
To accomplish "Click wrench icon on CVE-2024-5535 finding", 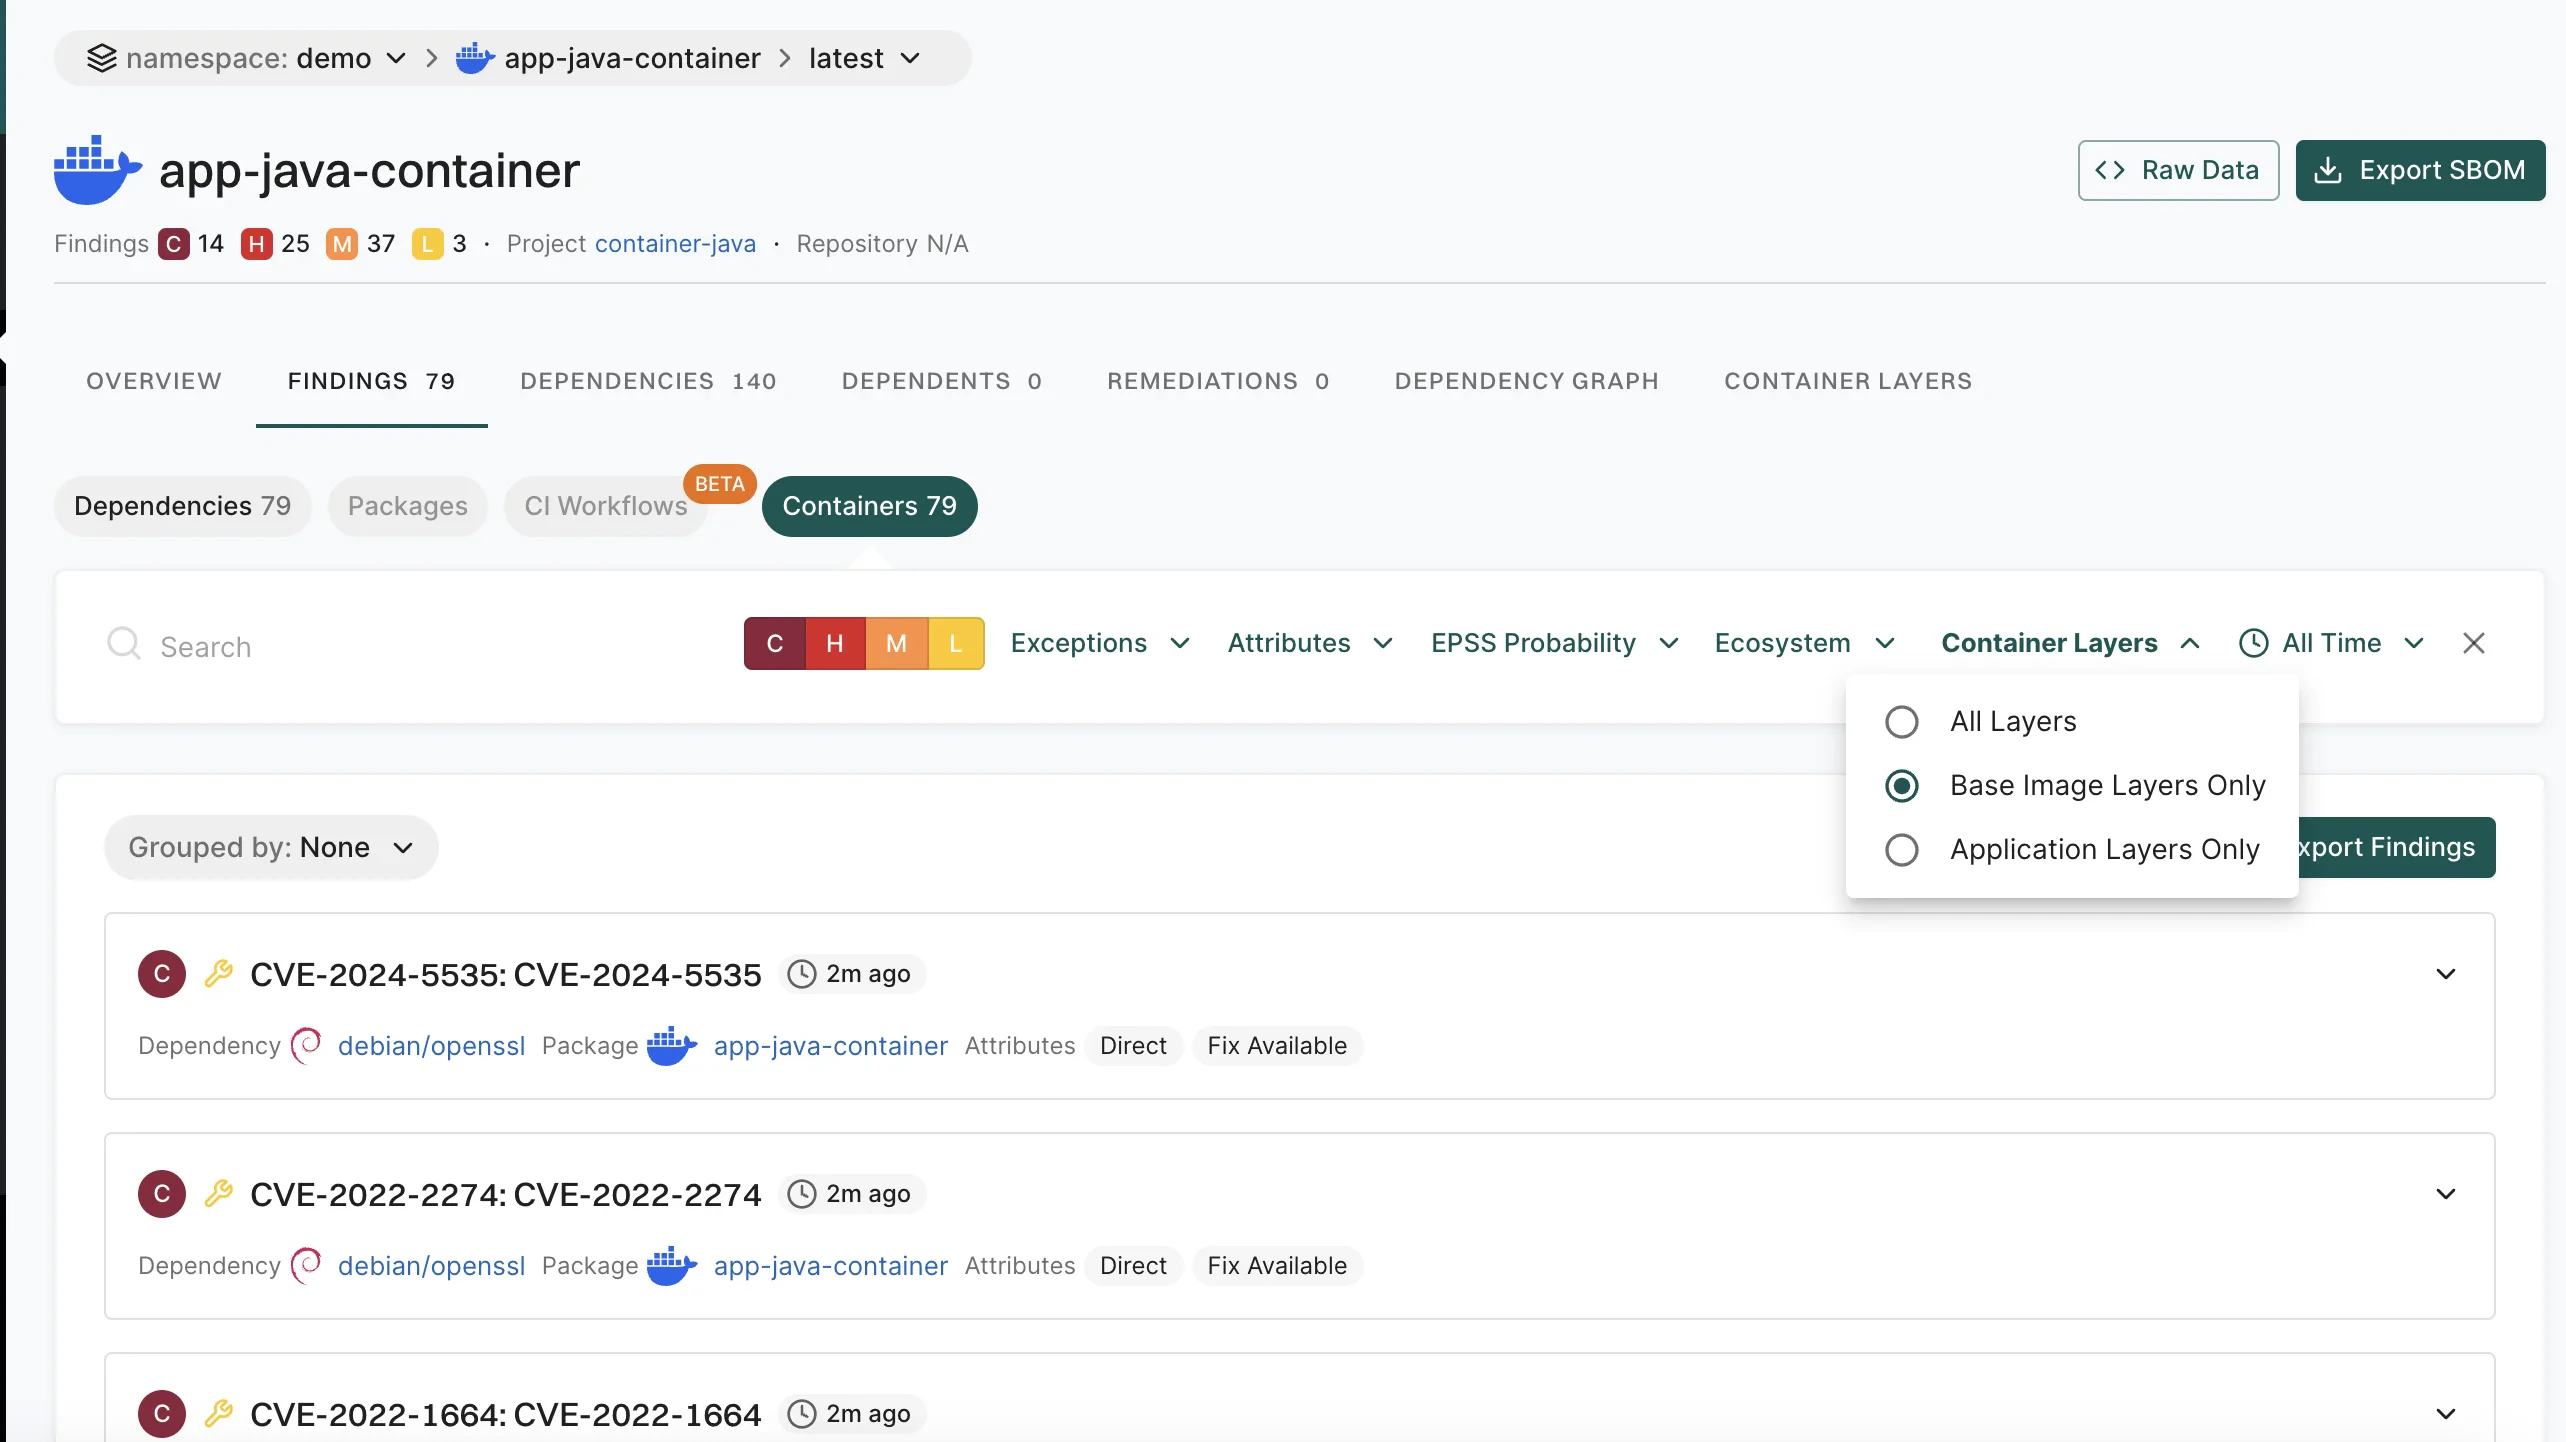I will [218, 973].
